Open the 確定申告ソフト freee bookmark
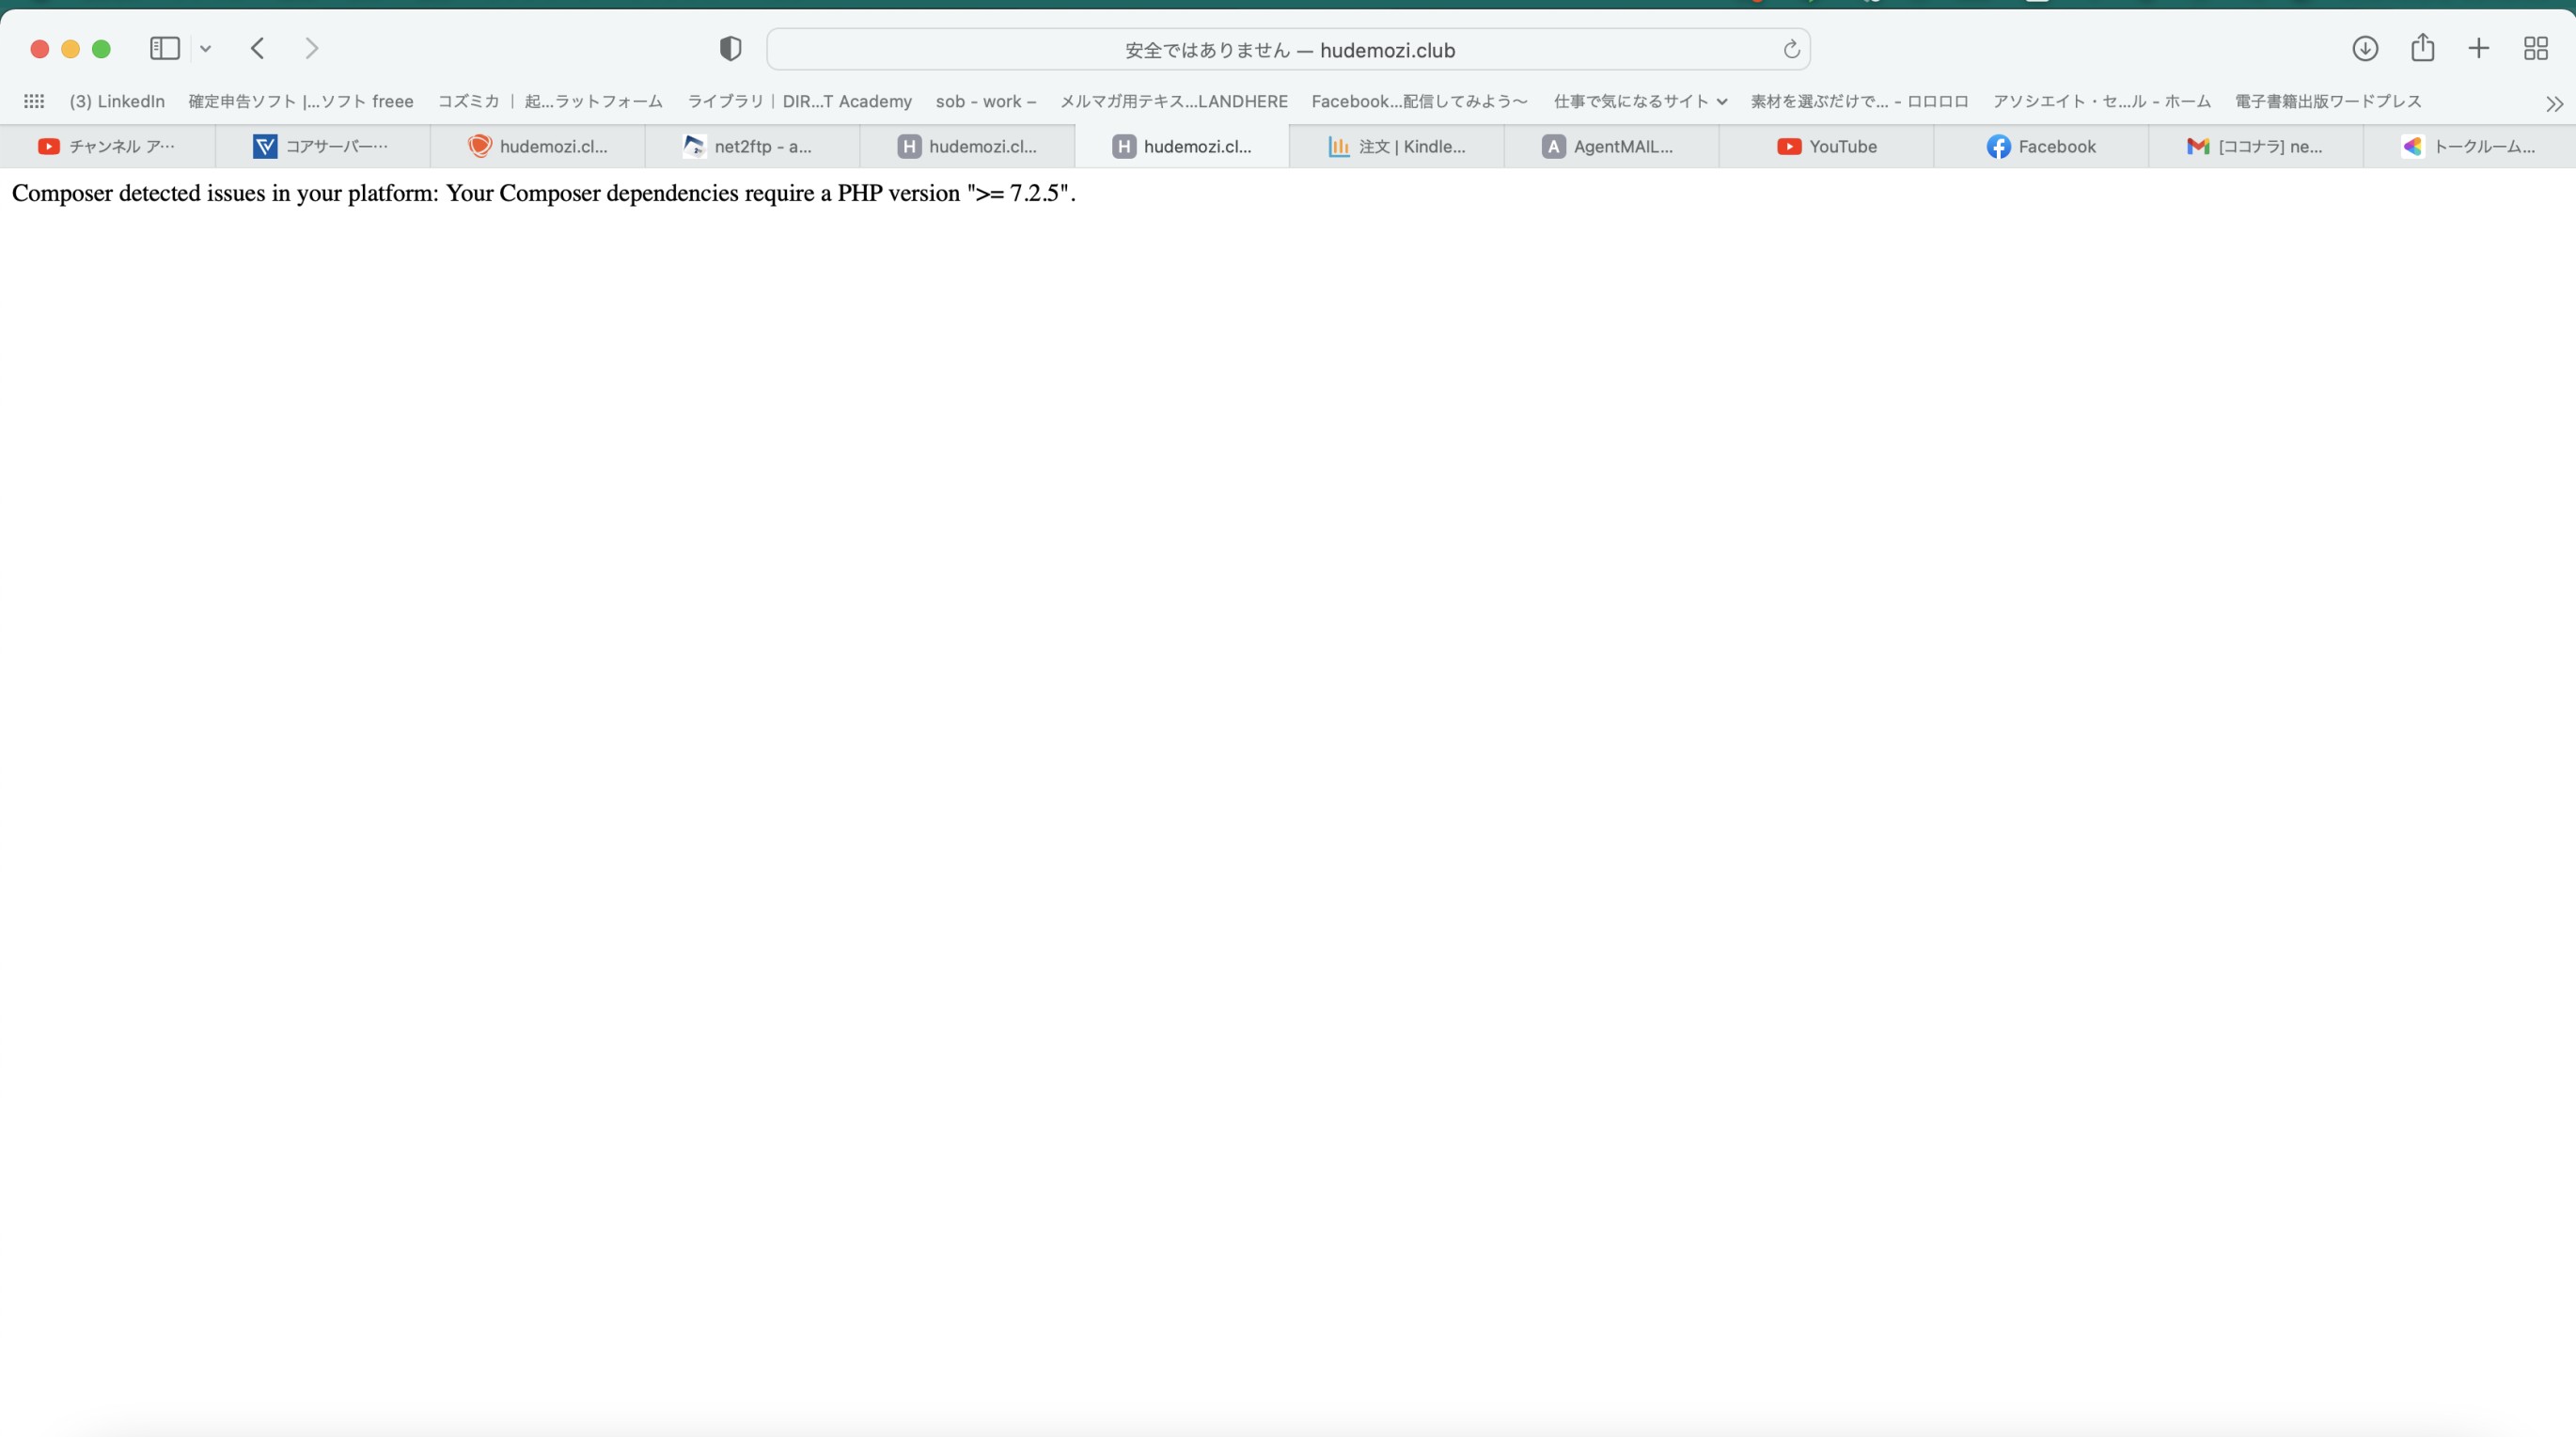Viewport: 2576px width, 1437px height. [x=300, y=101]
